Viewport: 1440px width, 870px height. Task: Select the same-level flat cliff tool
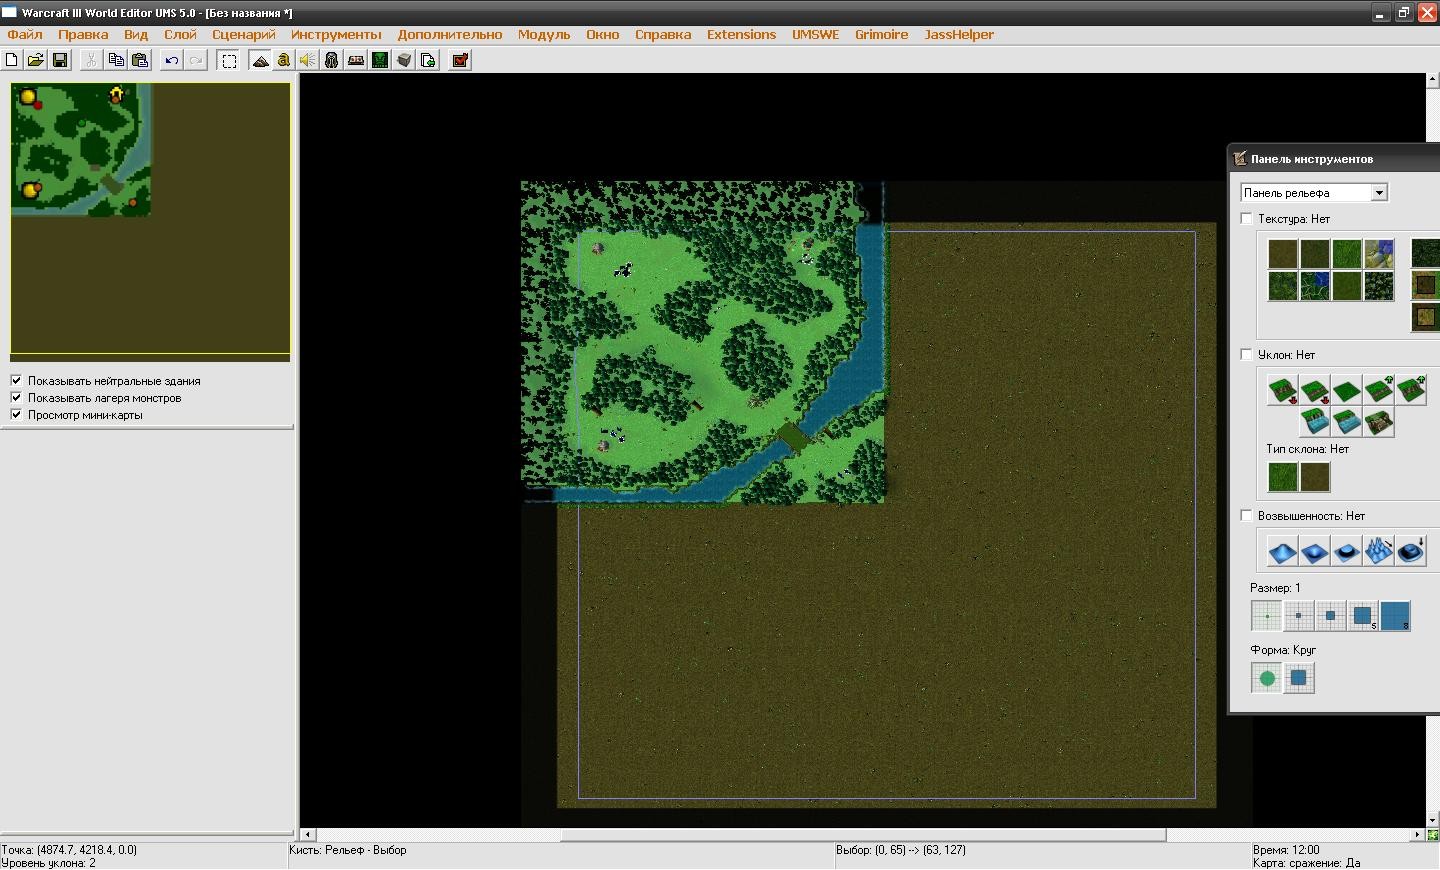pos(1347,390)
